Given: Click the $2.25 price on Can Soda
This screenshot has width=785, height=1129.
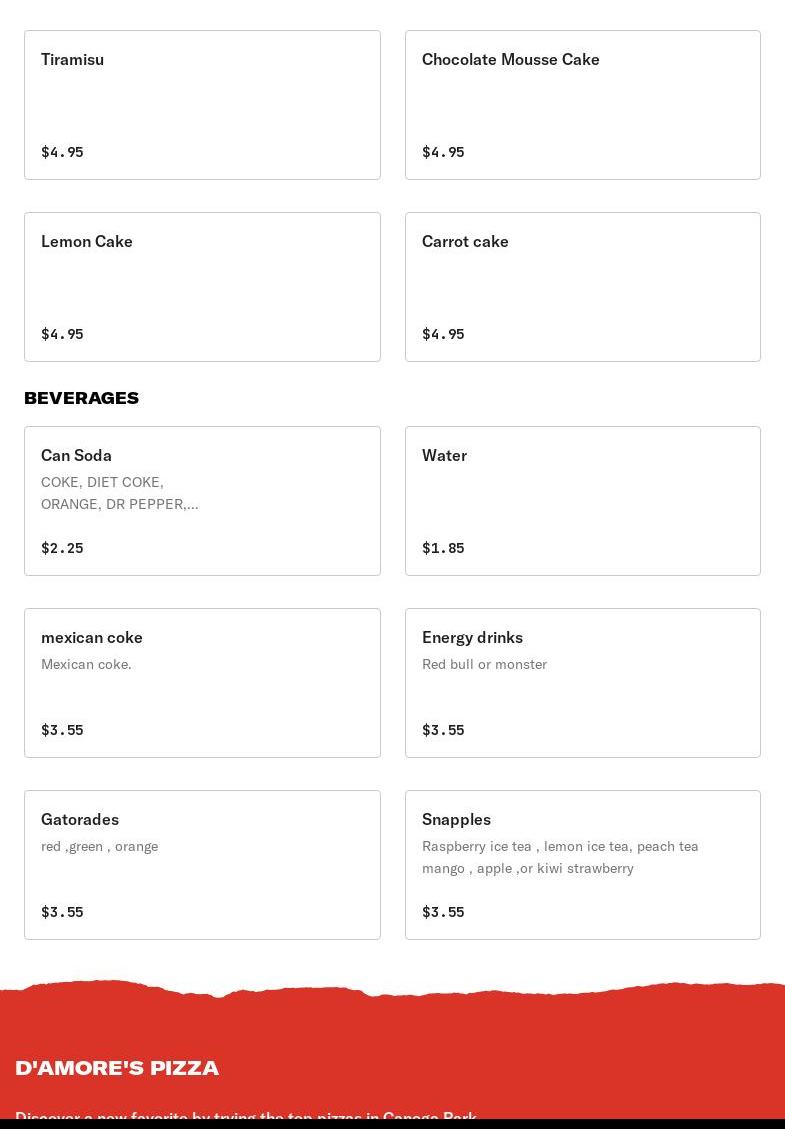Looking at the screenshot, I should 62,548.
